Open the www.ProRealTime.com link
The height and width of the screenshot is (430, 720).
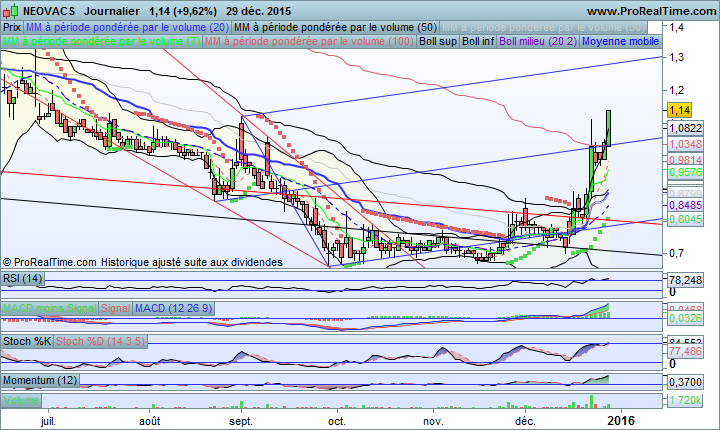(651, 11)
